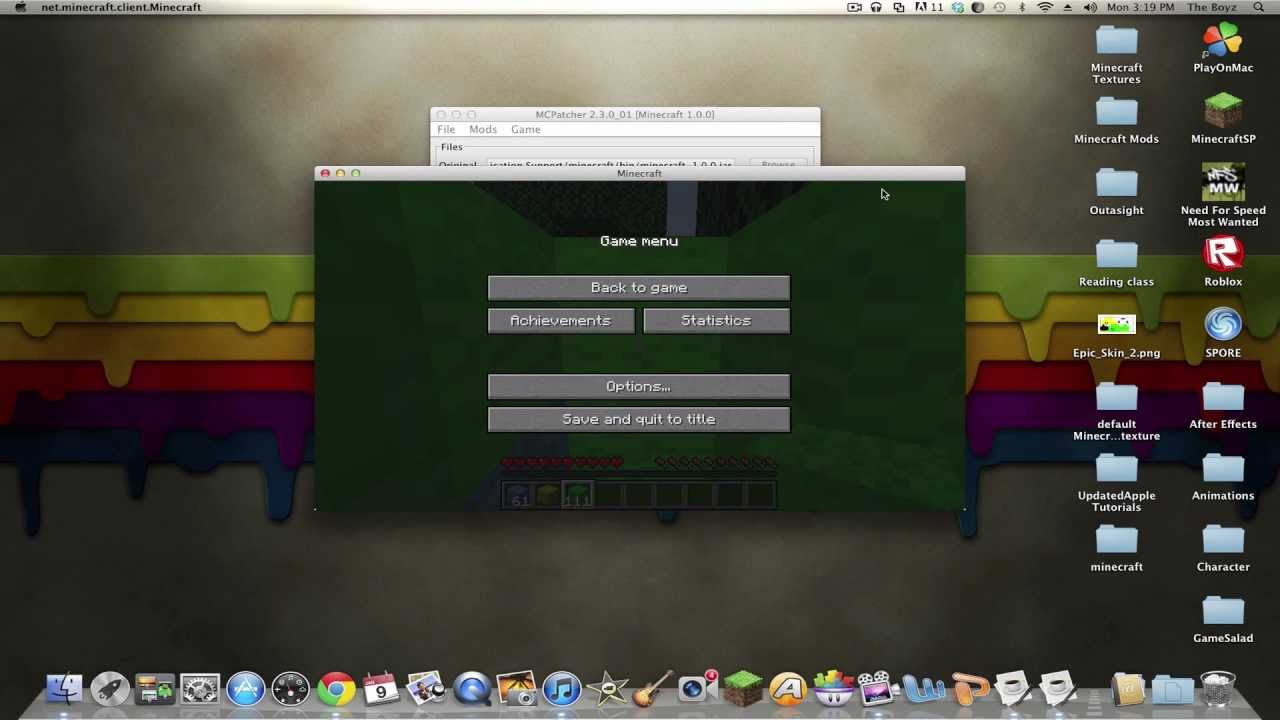Launch SPORE from the desktop
The image size is (1280, 720).
(1223, 333)
